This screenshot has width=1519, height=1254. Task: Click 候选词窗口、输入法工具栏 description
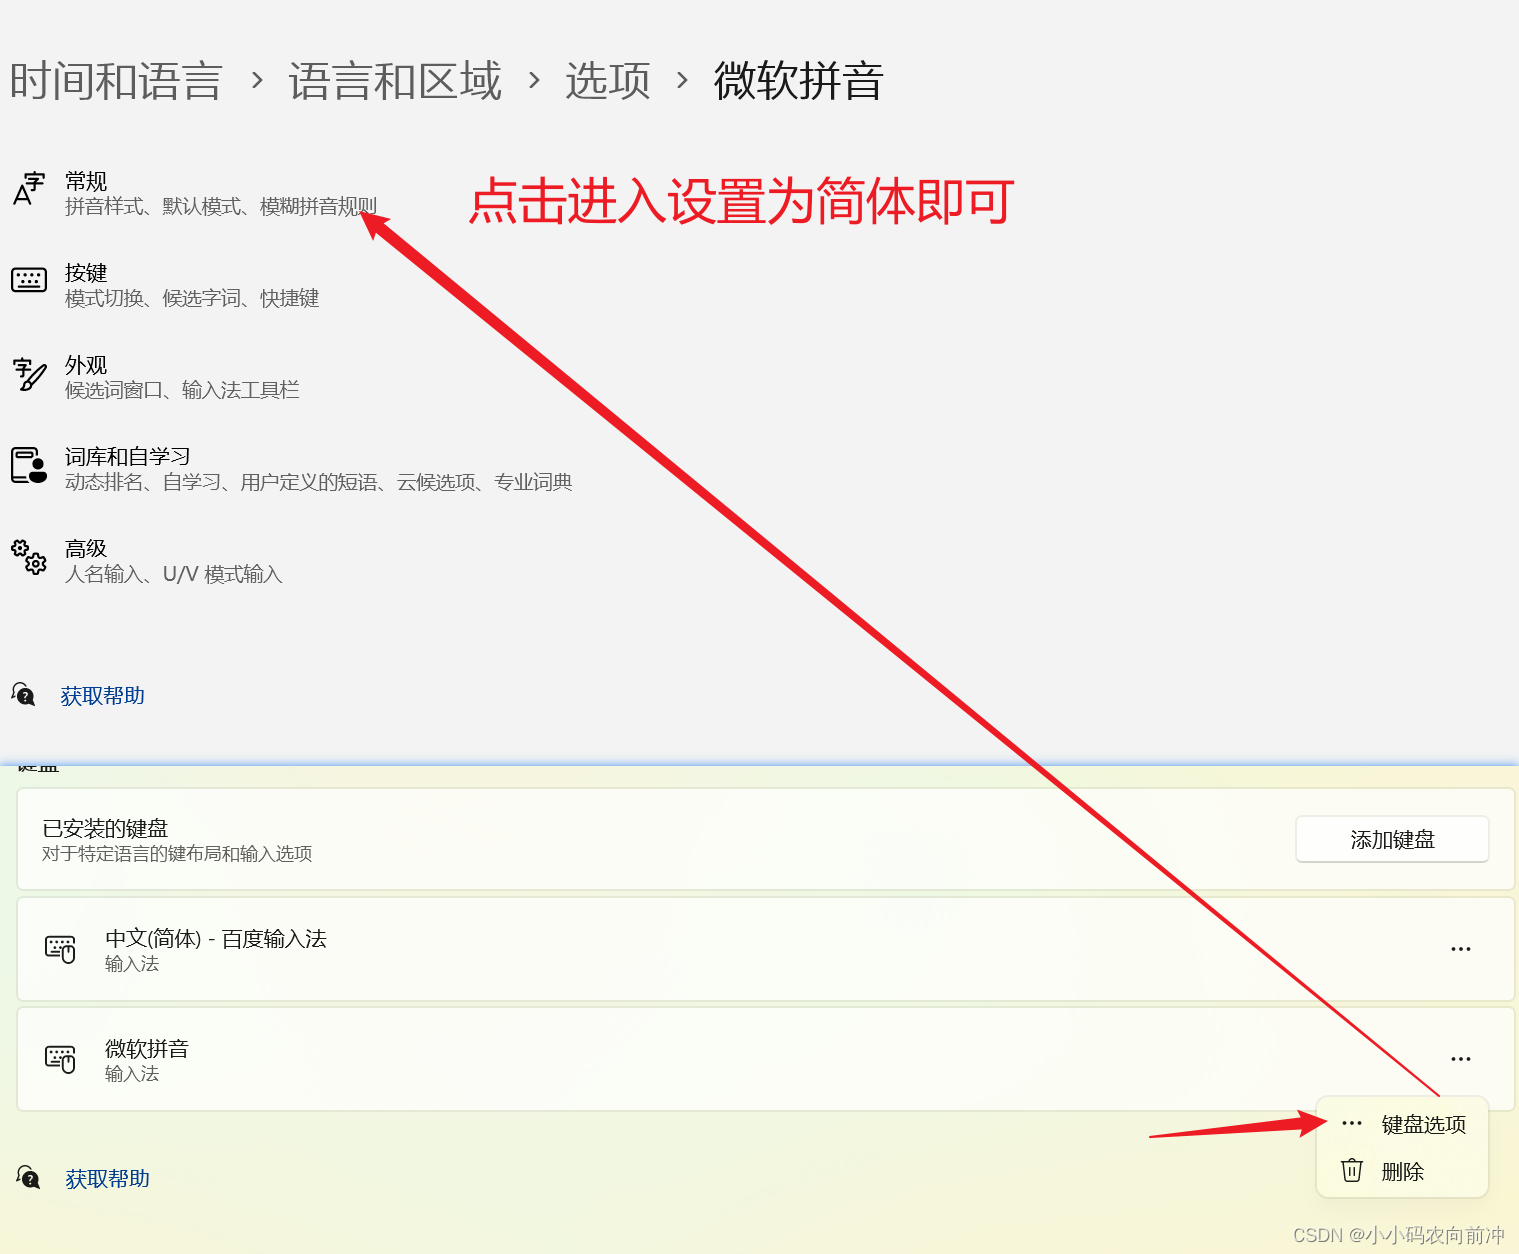pos(182,391)
